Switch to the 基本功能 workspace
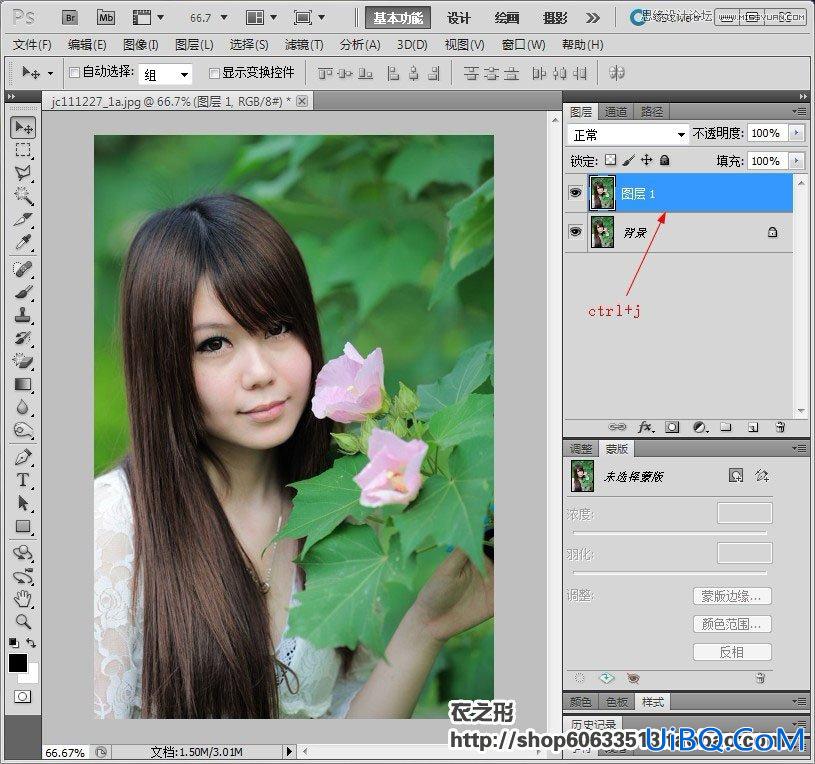 coord(398,18)
